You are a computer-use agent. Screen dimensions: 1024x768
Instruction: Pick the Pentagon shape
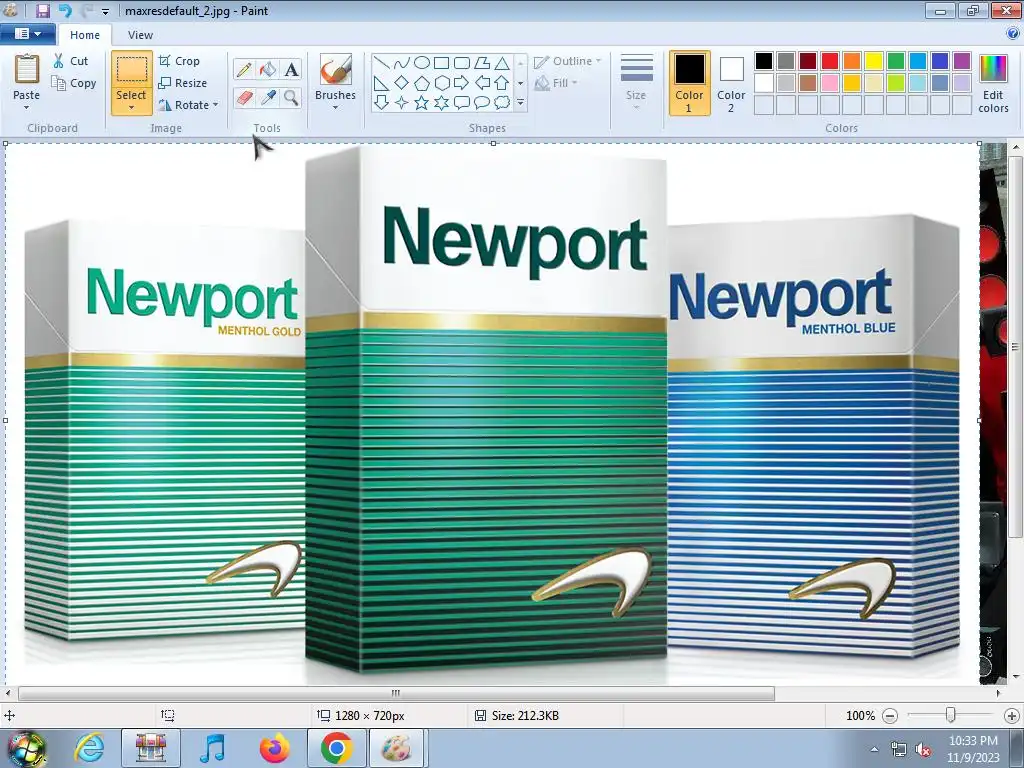(422, 83)
